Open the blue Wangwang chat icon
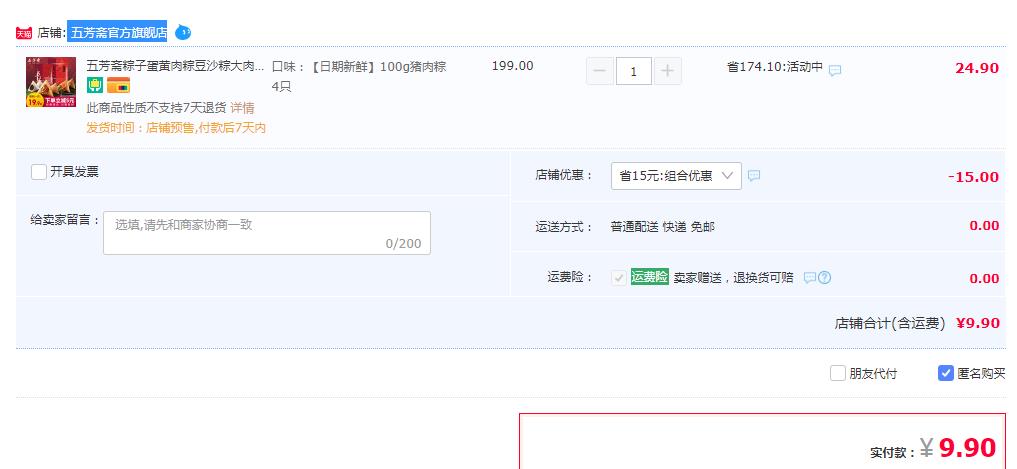This screenshot has height=469, width=1017. tap(183, 32)
